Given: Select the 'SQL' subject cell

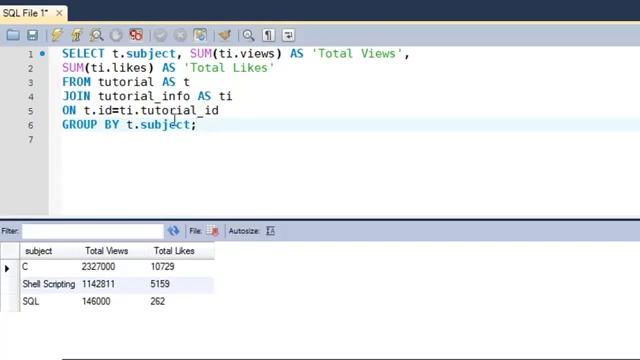Looking at the screenshot, I should [31, 302].
